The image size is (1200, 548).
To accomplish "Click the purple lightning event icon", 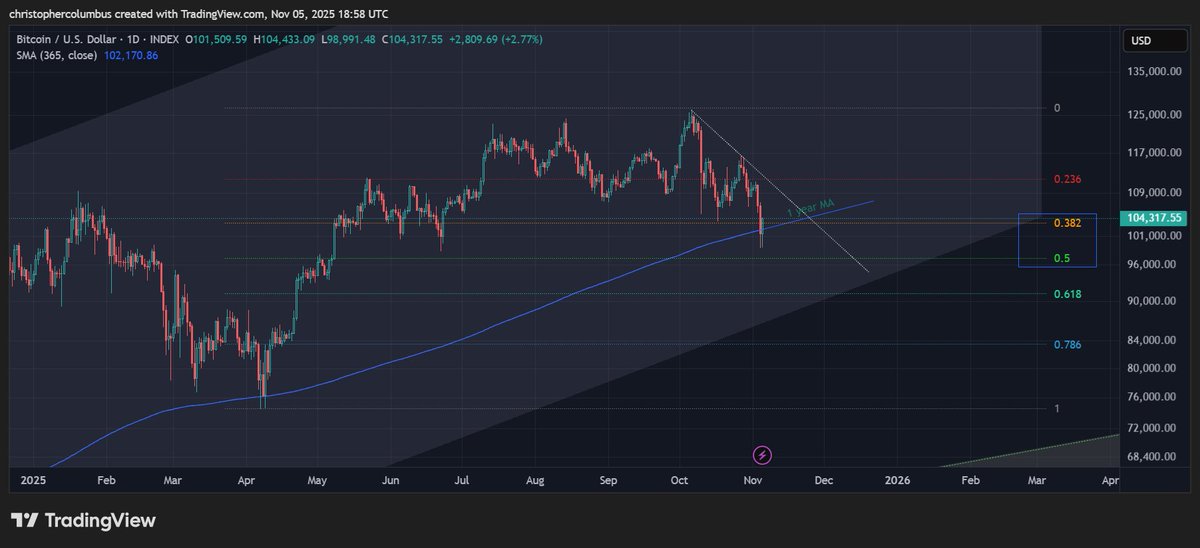I will pyautogui.click(x=763, y=455).
